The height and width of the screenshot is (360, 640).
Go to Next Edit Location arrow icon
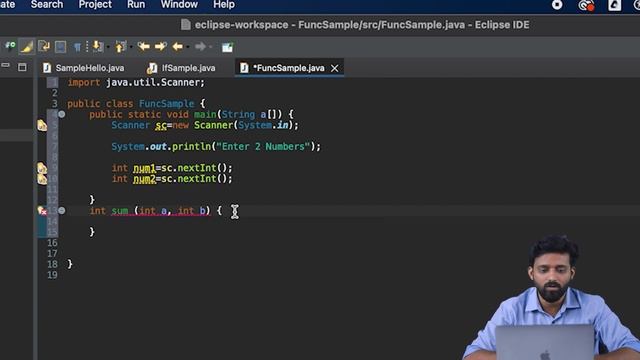coord(161,47)
